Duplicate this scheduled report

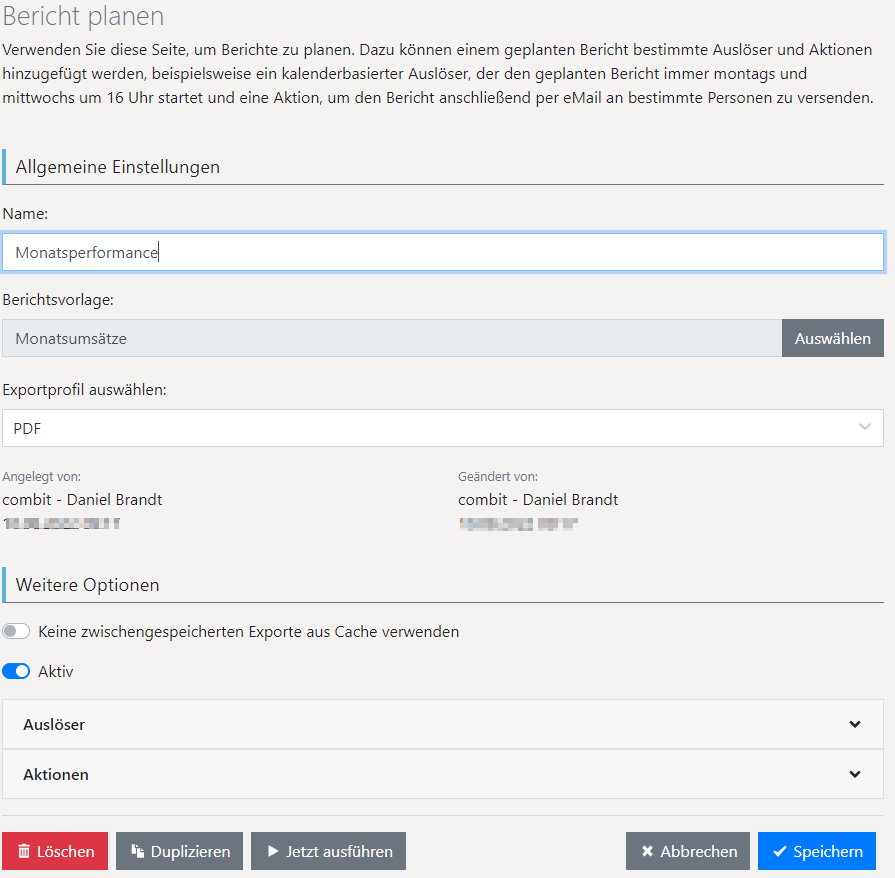(x=179, y=852)
